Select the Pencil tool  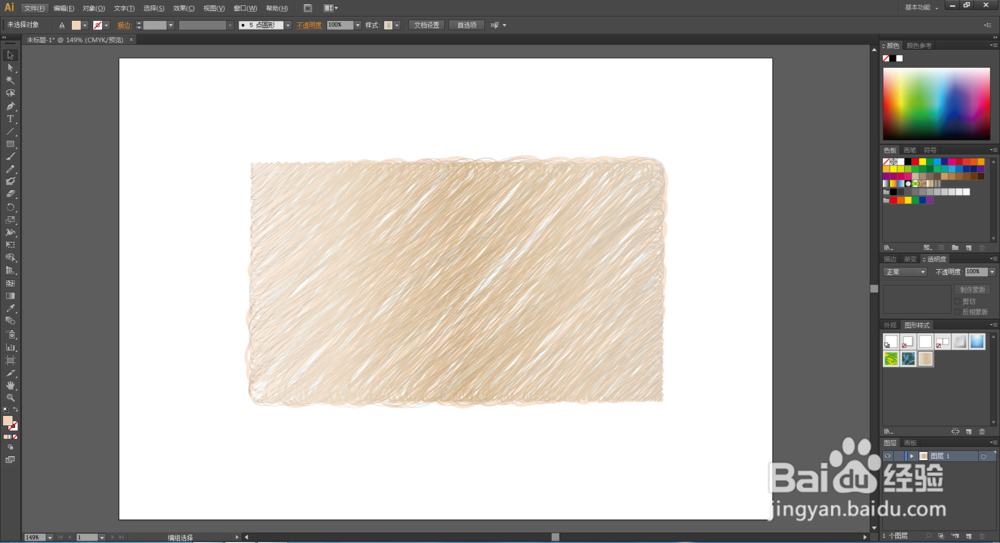tap(10, 169)
